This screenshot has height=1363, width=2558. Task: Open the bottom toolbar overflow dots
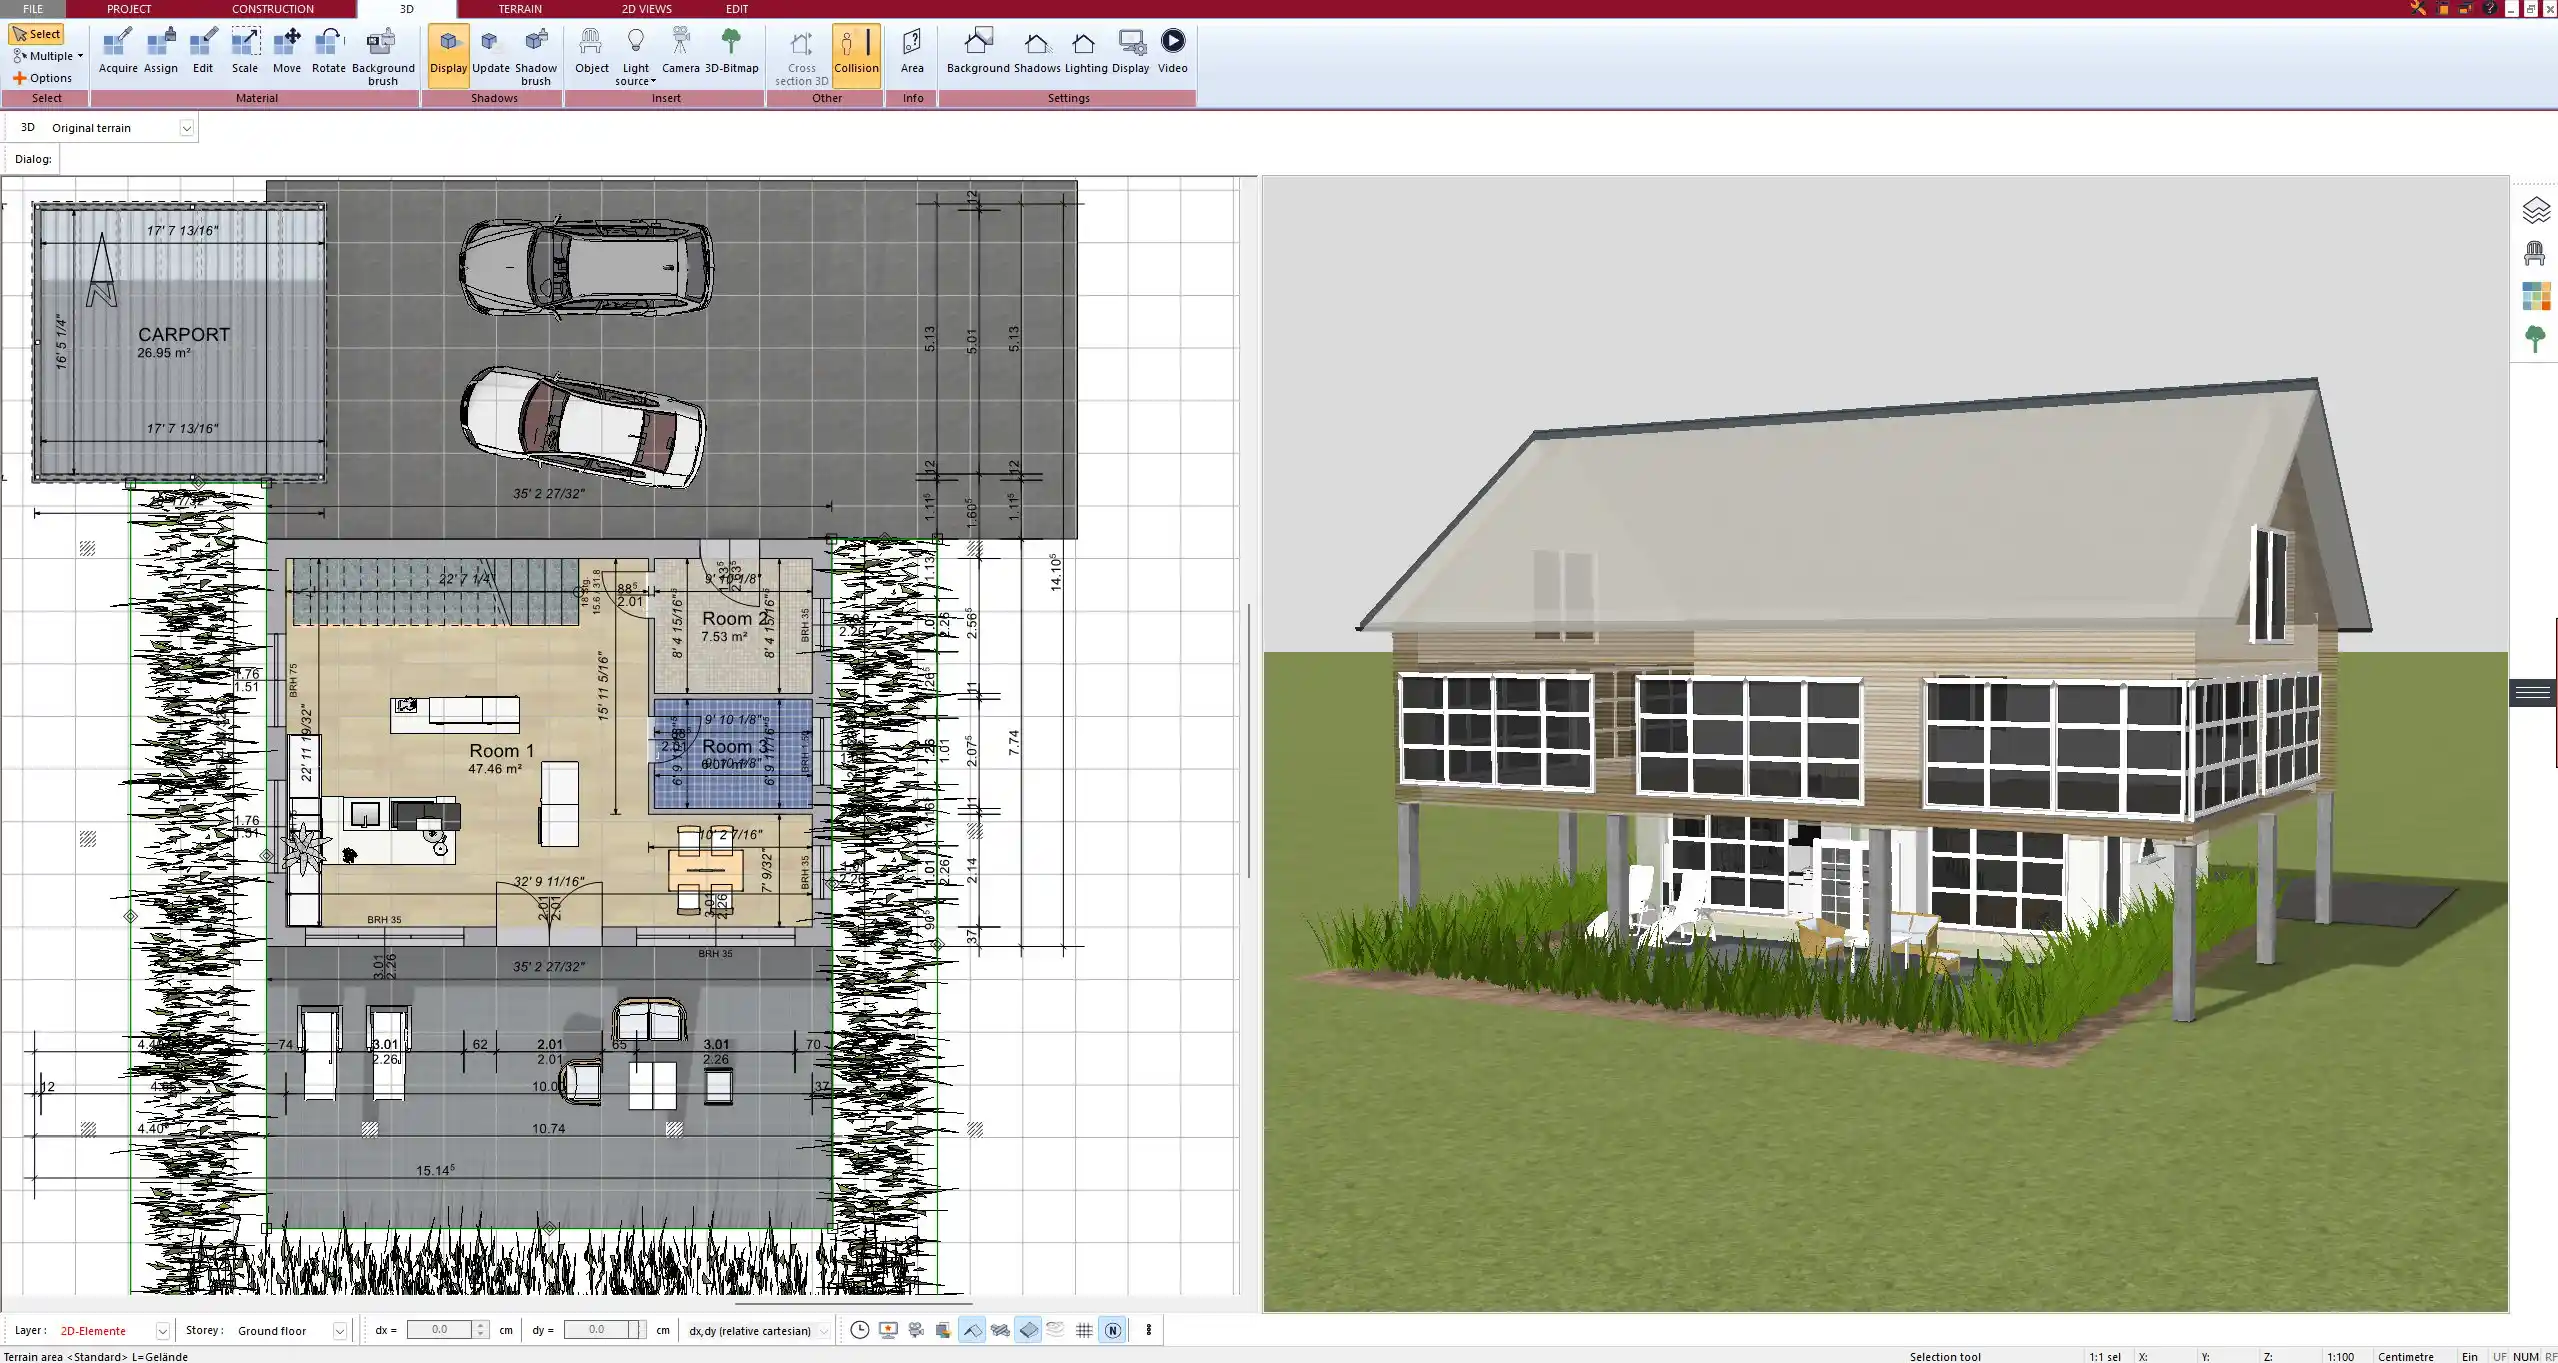point(1148,1330)
